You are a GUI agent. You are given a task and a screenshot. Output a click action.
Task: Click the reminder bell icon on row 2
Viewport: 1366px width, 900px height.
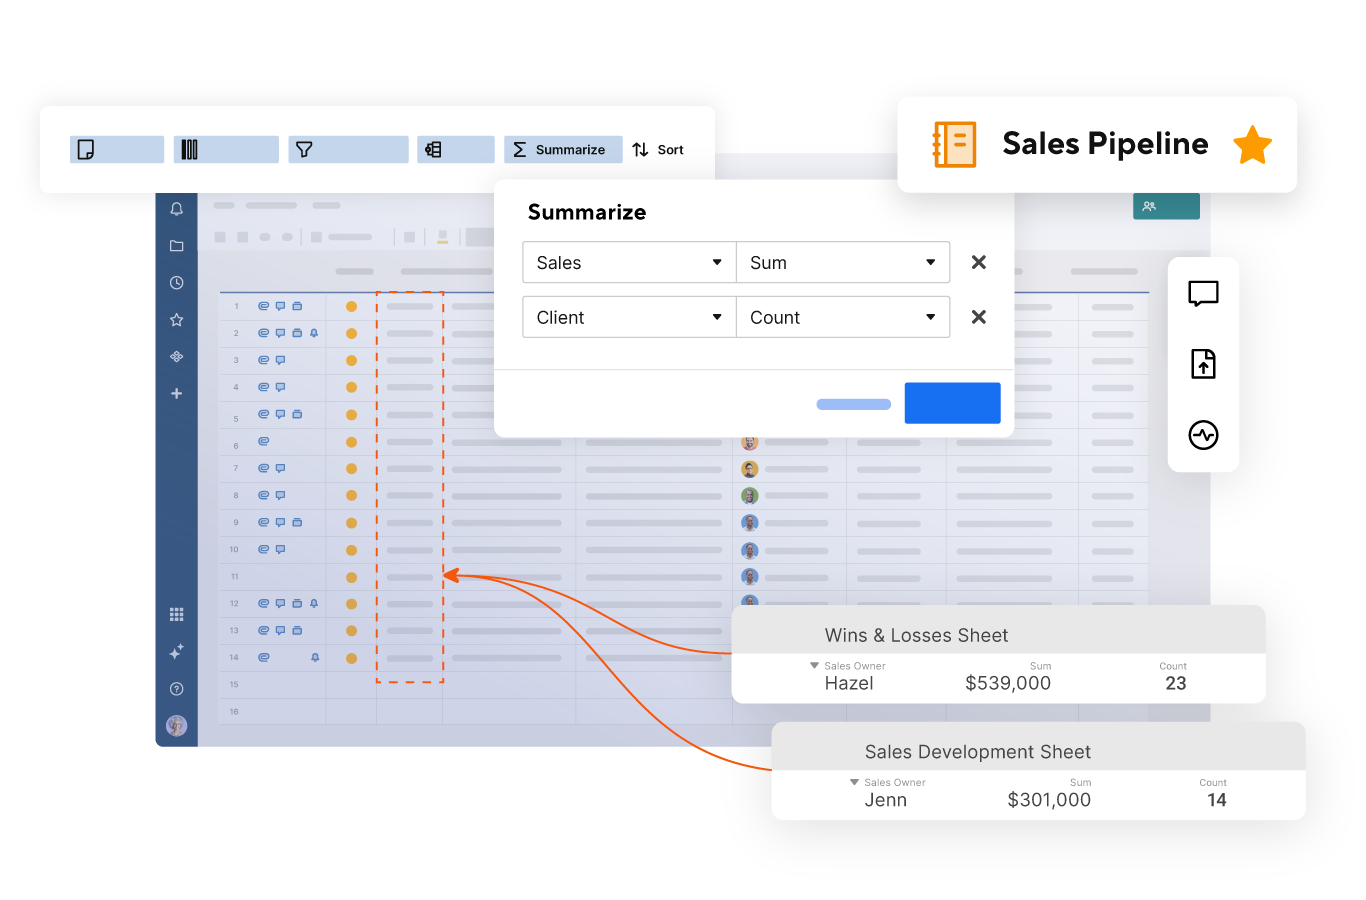(314, 333)
